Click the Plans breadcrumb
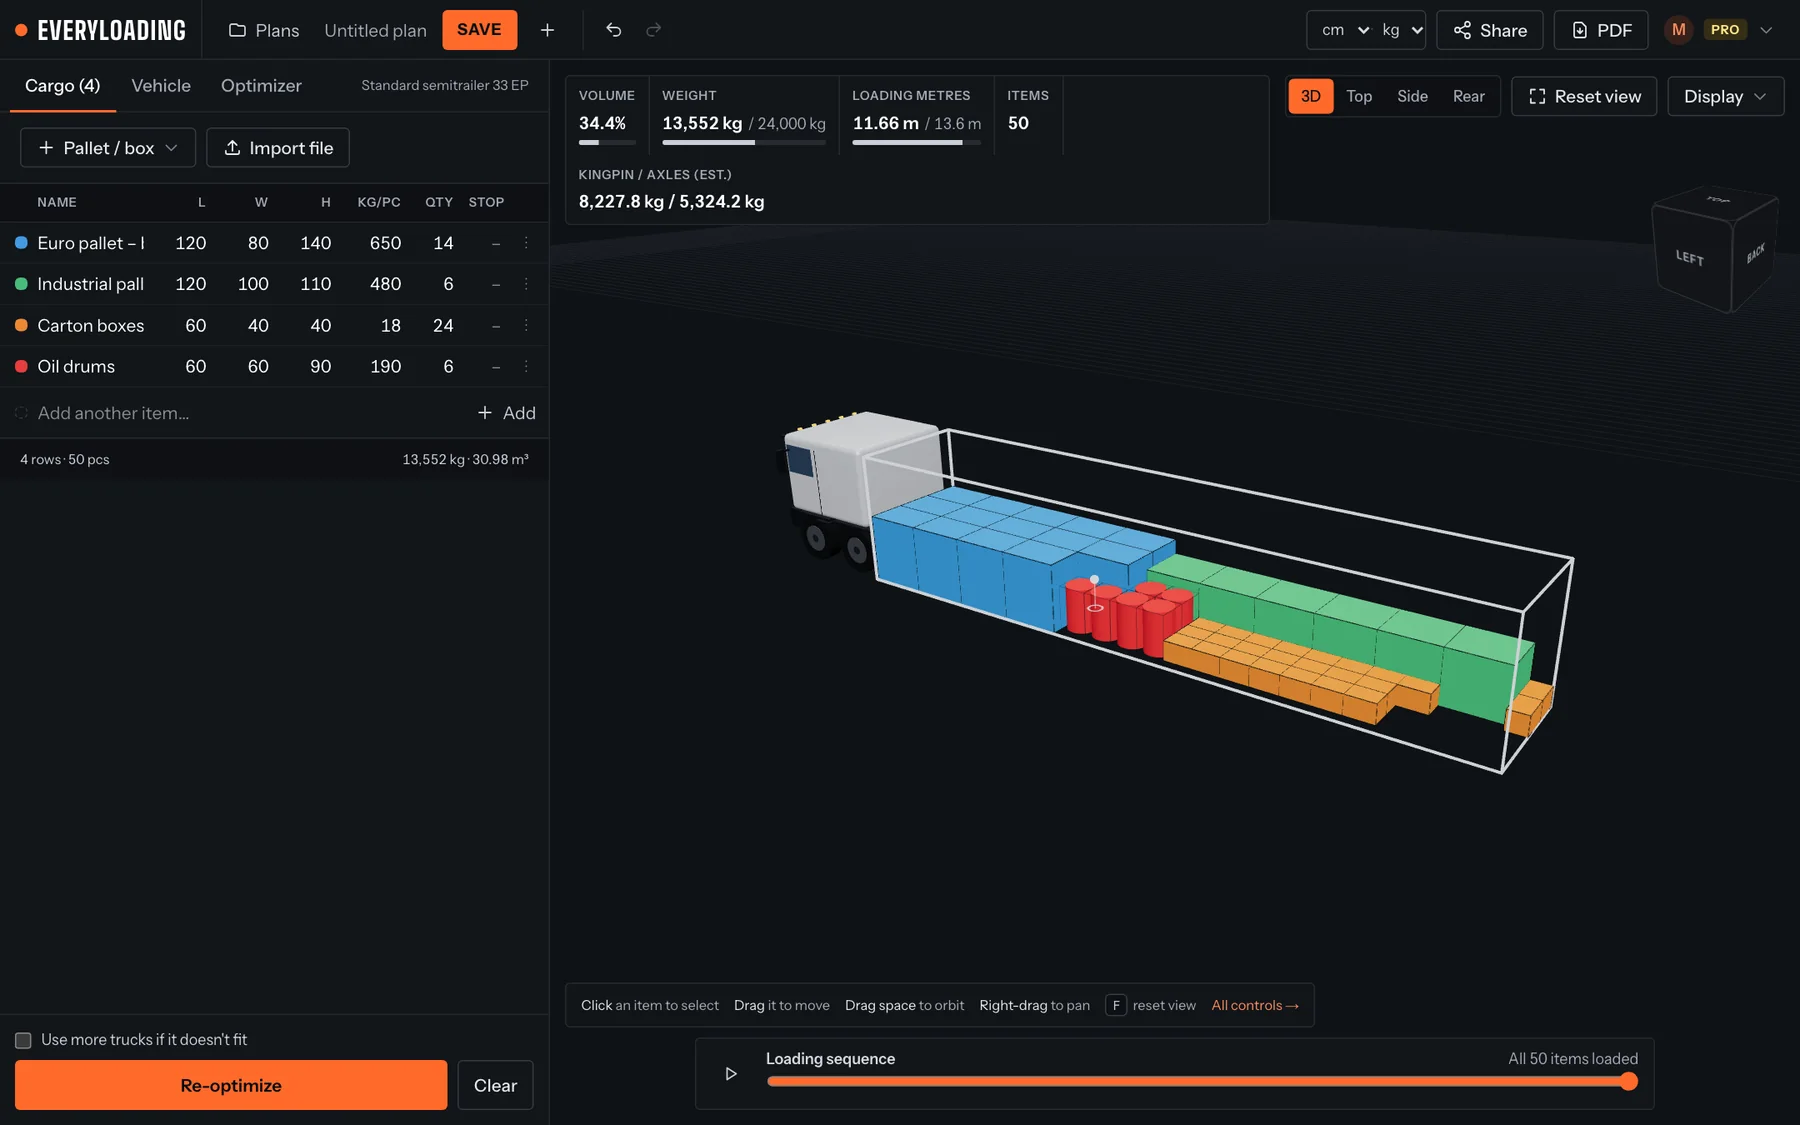Image resolution: width=1800 pixels, height=1125 pixels. (x=264, y=30)
